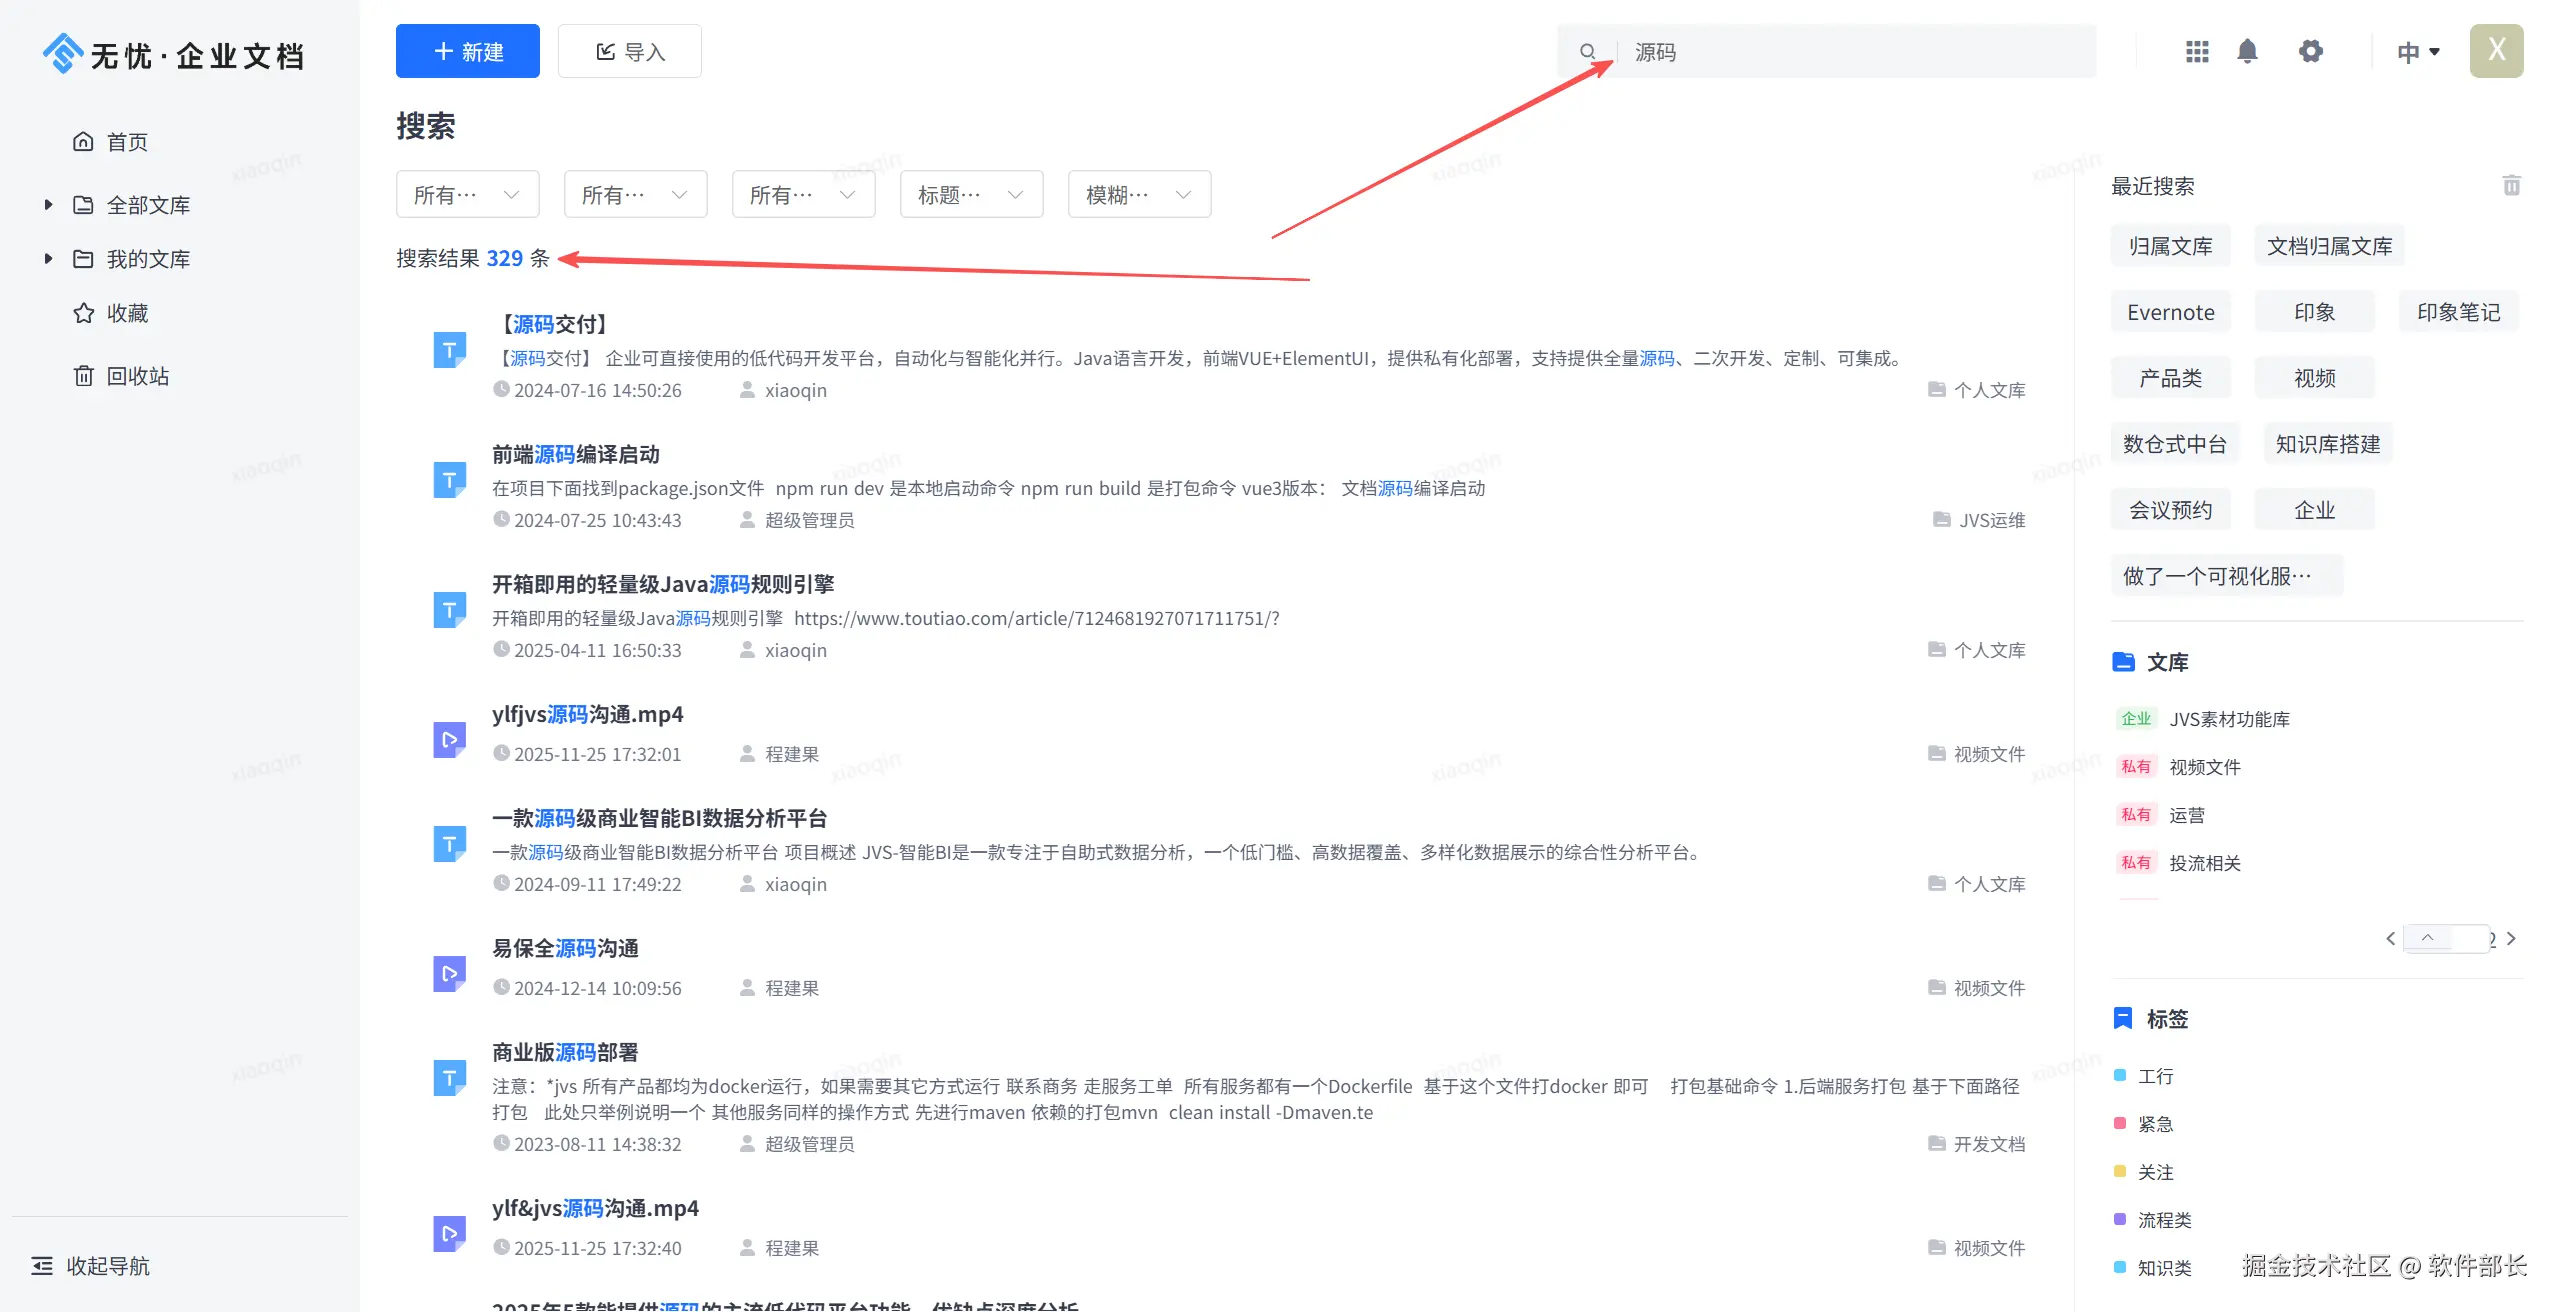Expand the 我的文库 tree node
Image resolution: width=2560 pixels, height=1312 pixels.
click(x=48, y=259)
